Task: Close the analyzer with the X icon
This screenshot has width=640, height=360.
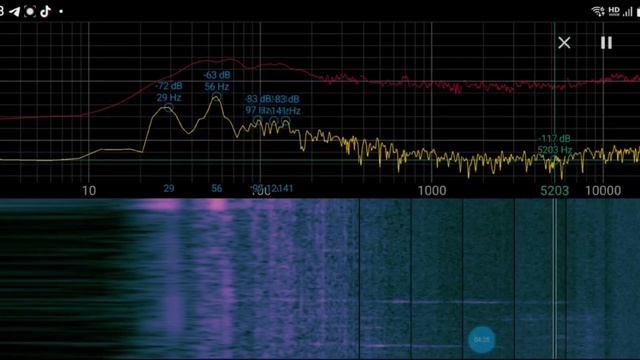Action: [564, 42]
